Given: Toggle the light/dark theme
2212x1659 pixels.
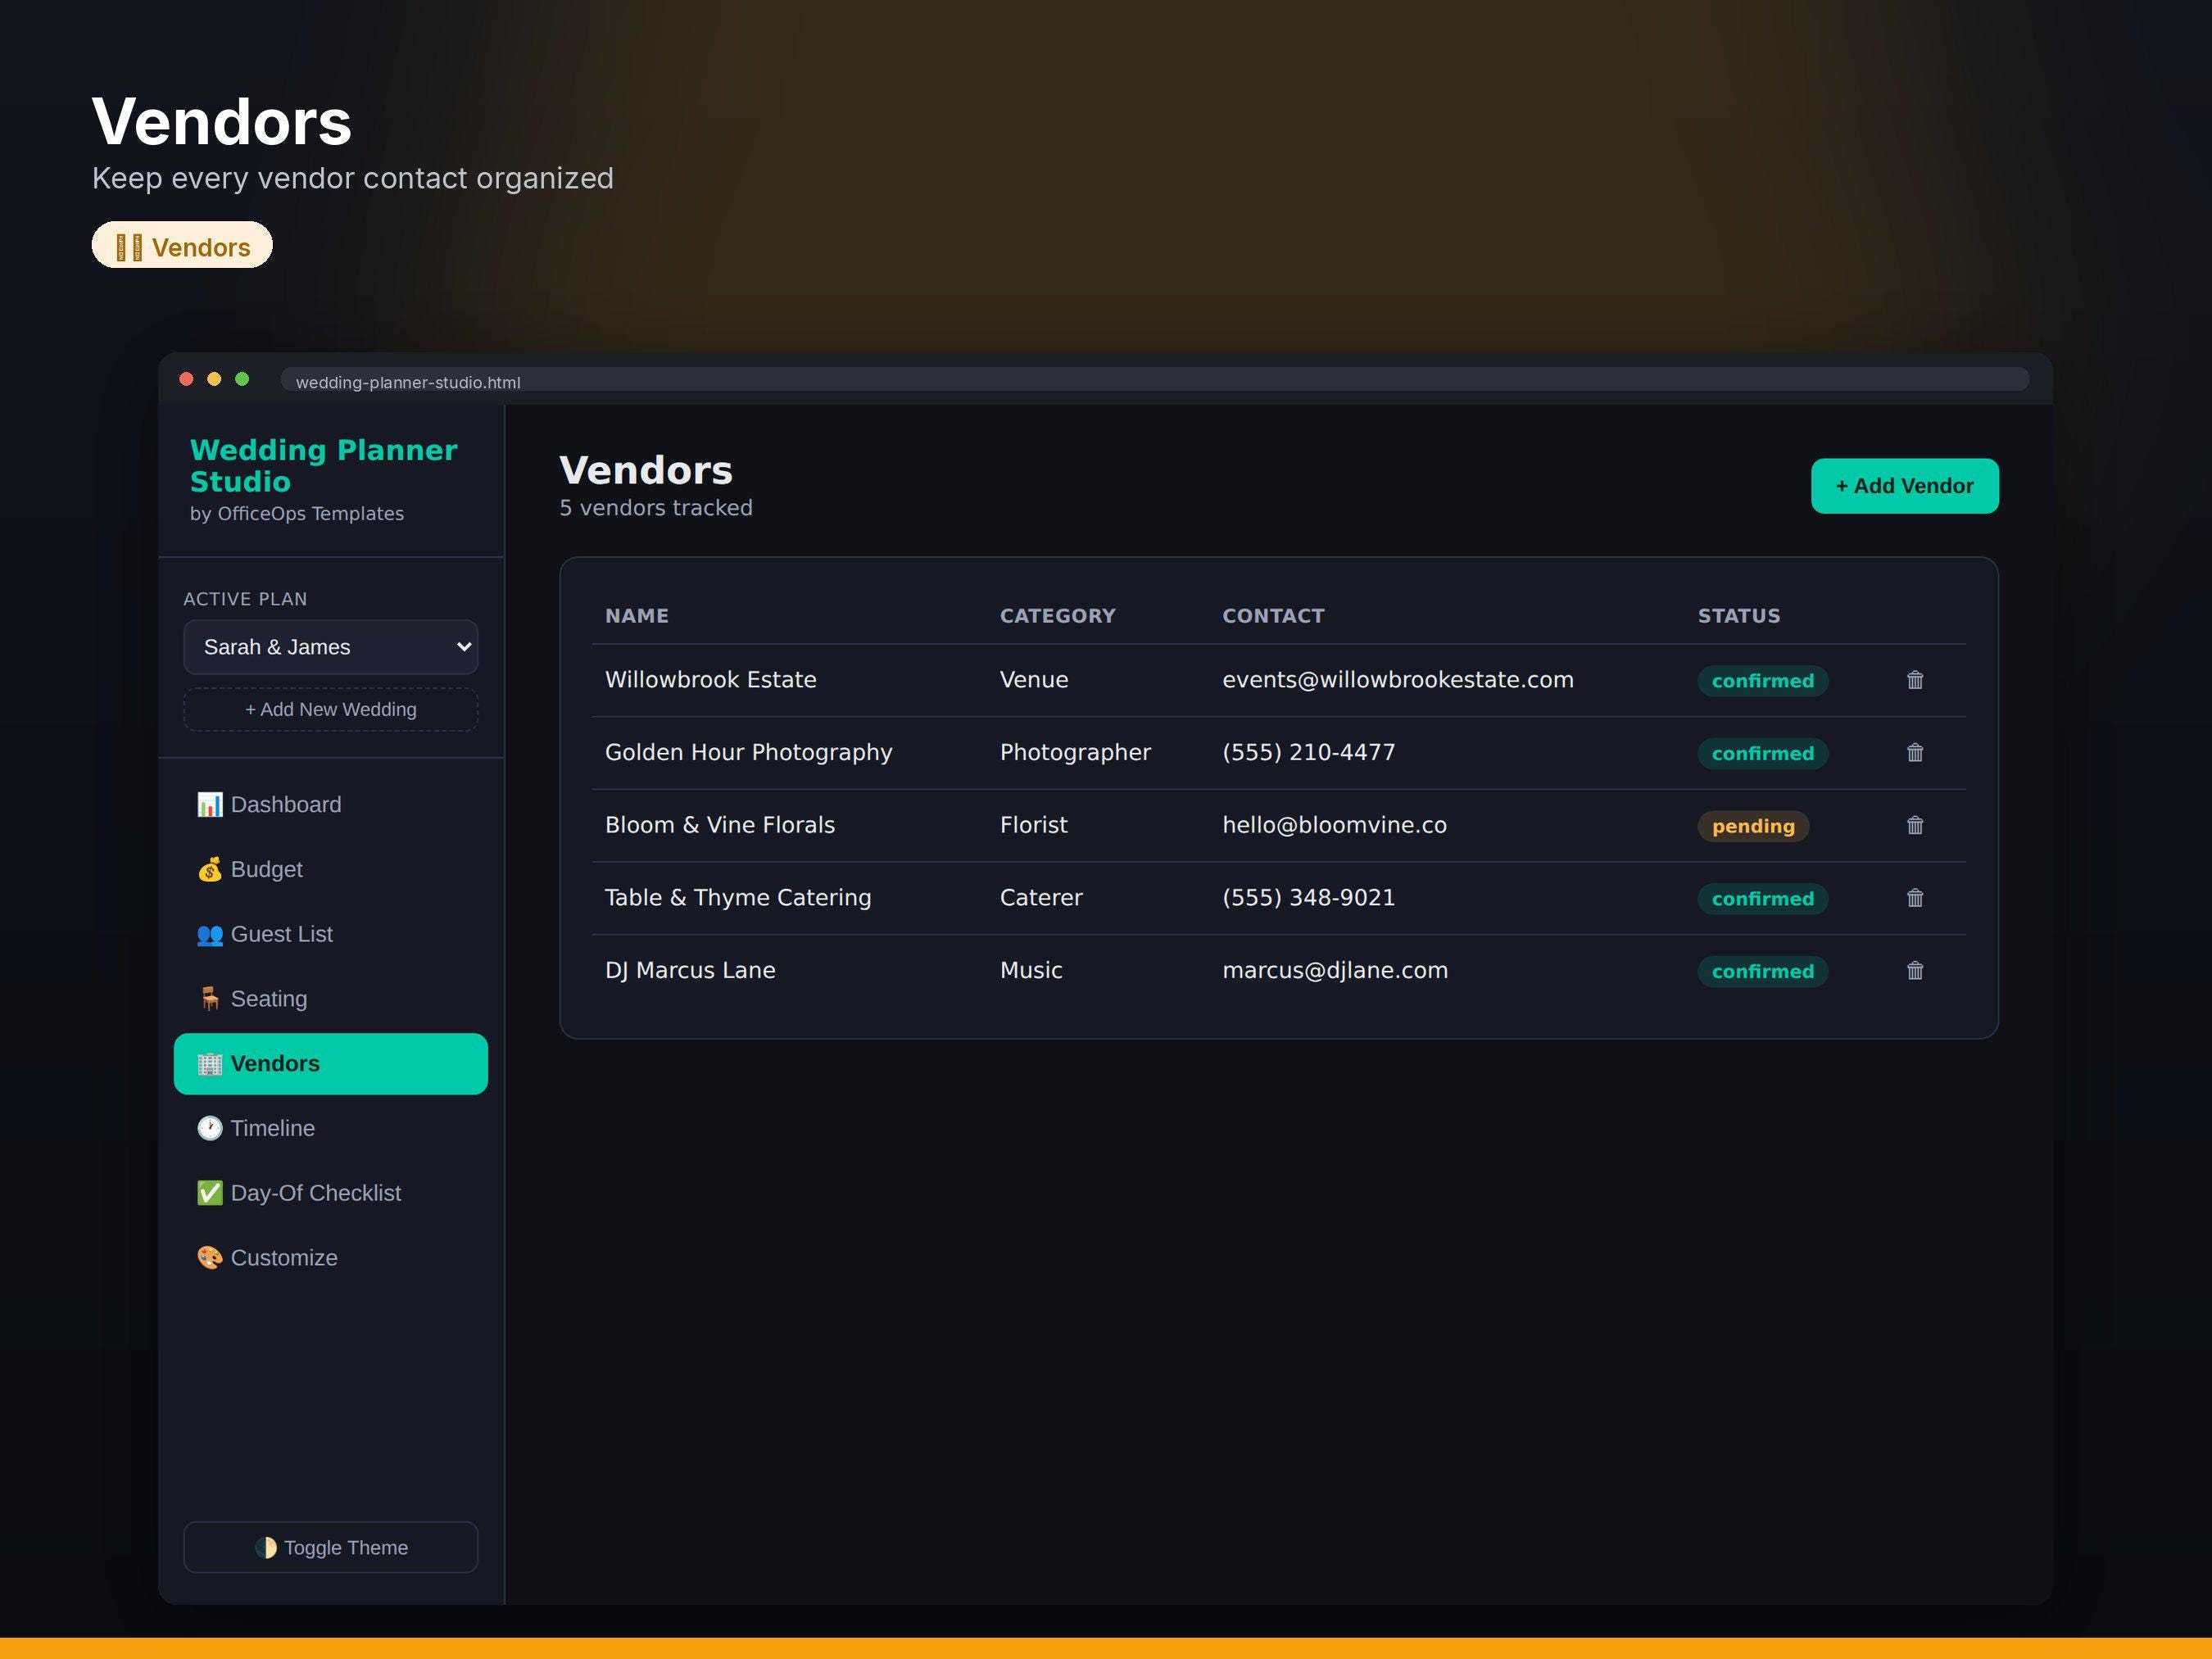Looking at the screenshot, I should click(x=331, y=1547).
